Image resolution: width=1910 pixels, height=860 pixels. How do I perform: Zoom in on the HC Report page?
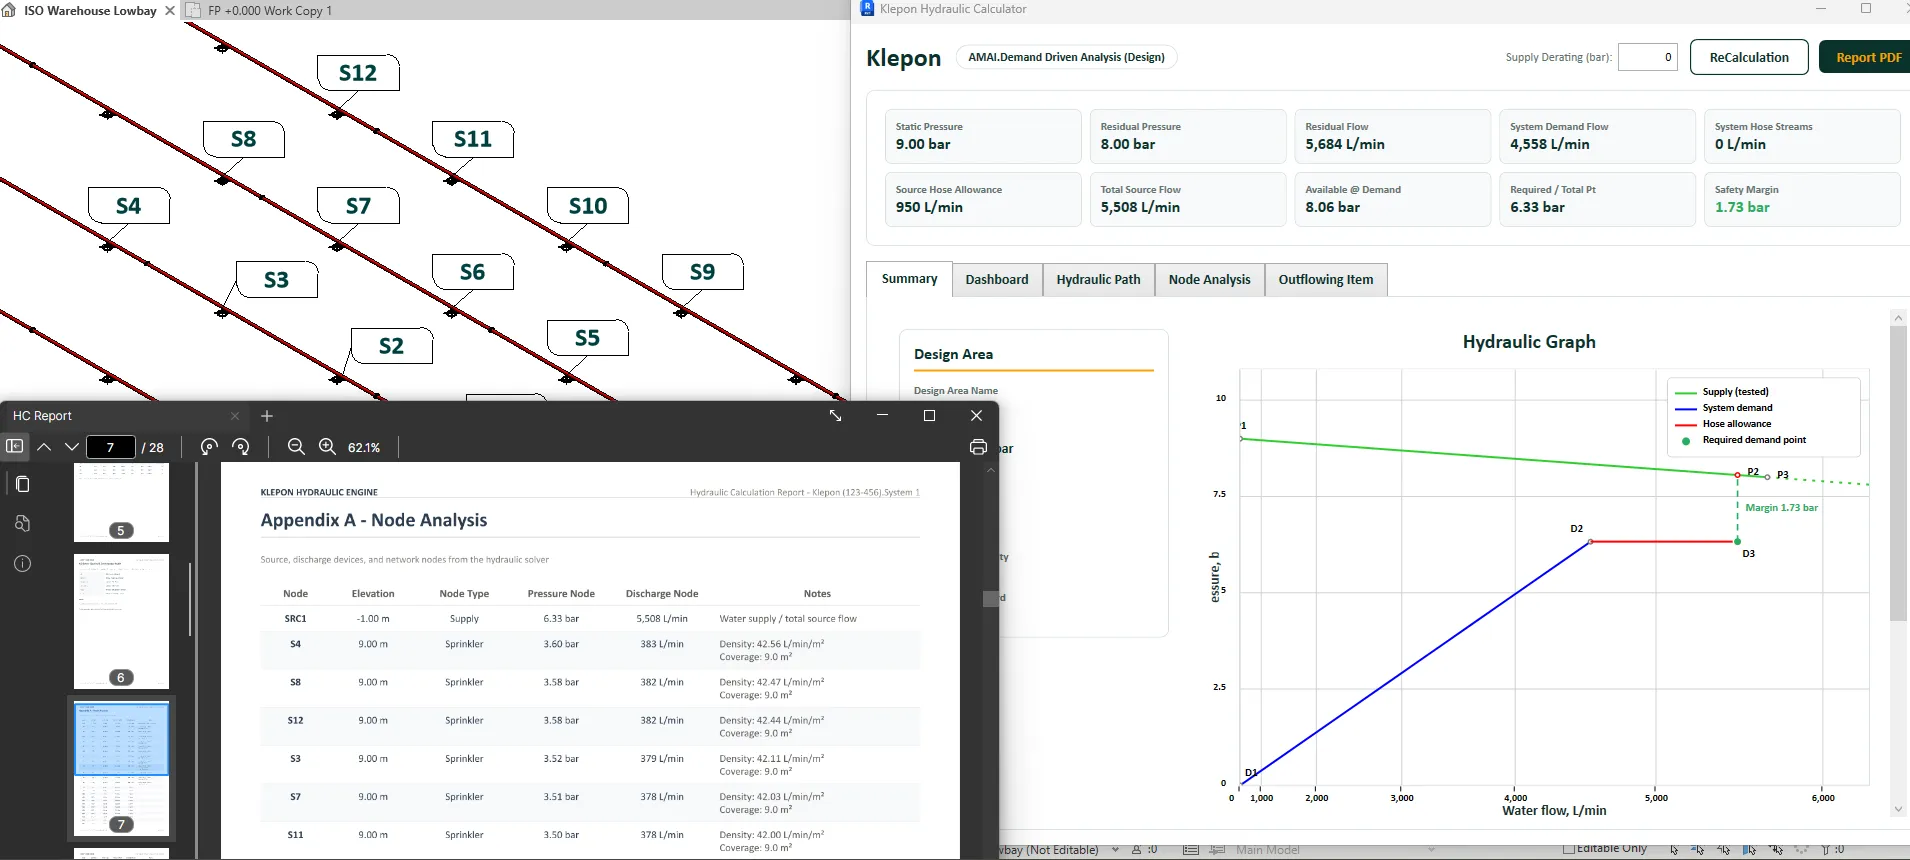327,447
